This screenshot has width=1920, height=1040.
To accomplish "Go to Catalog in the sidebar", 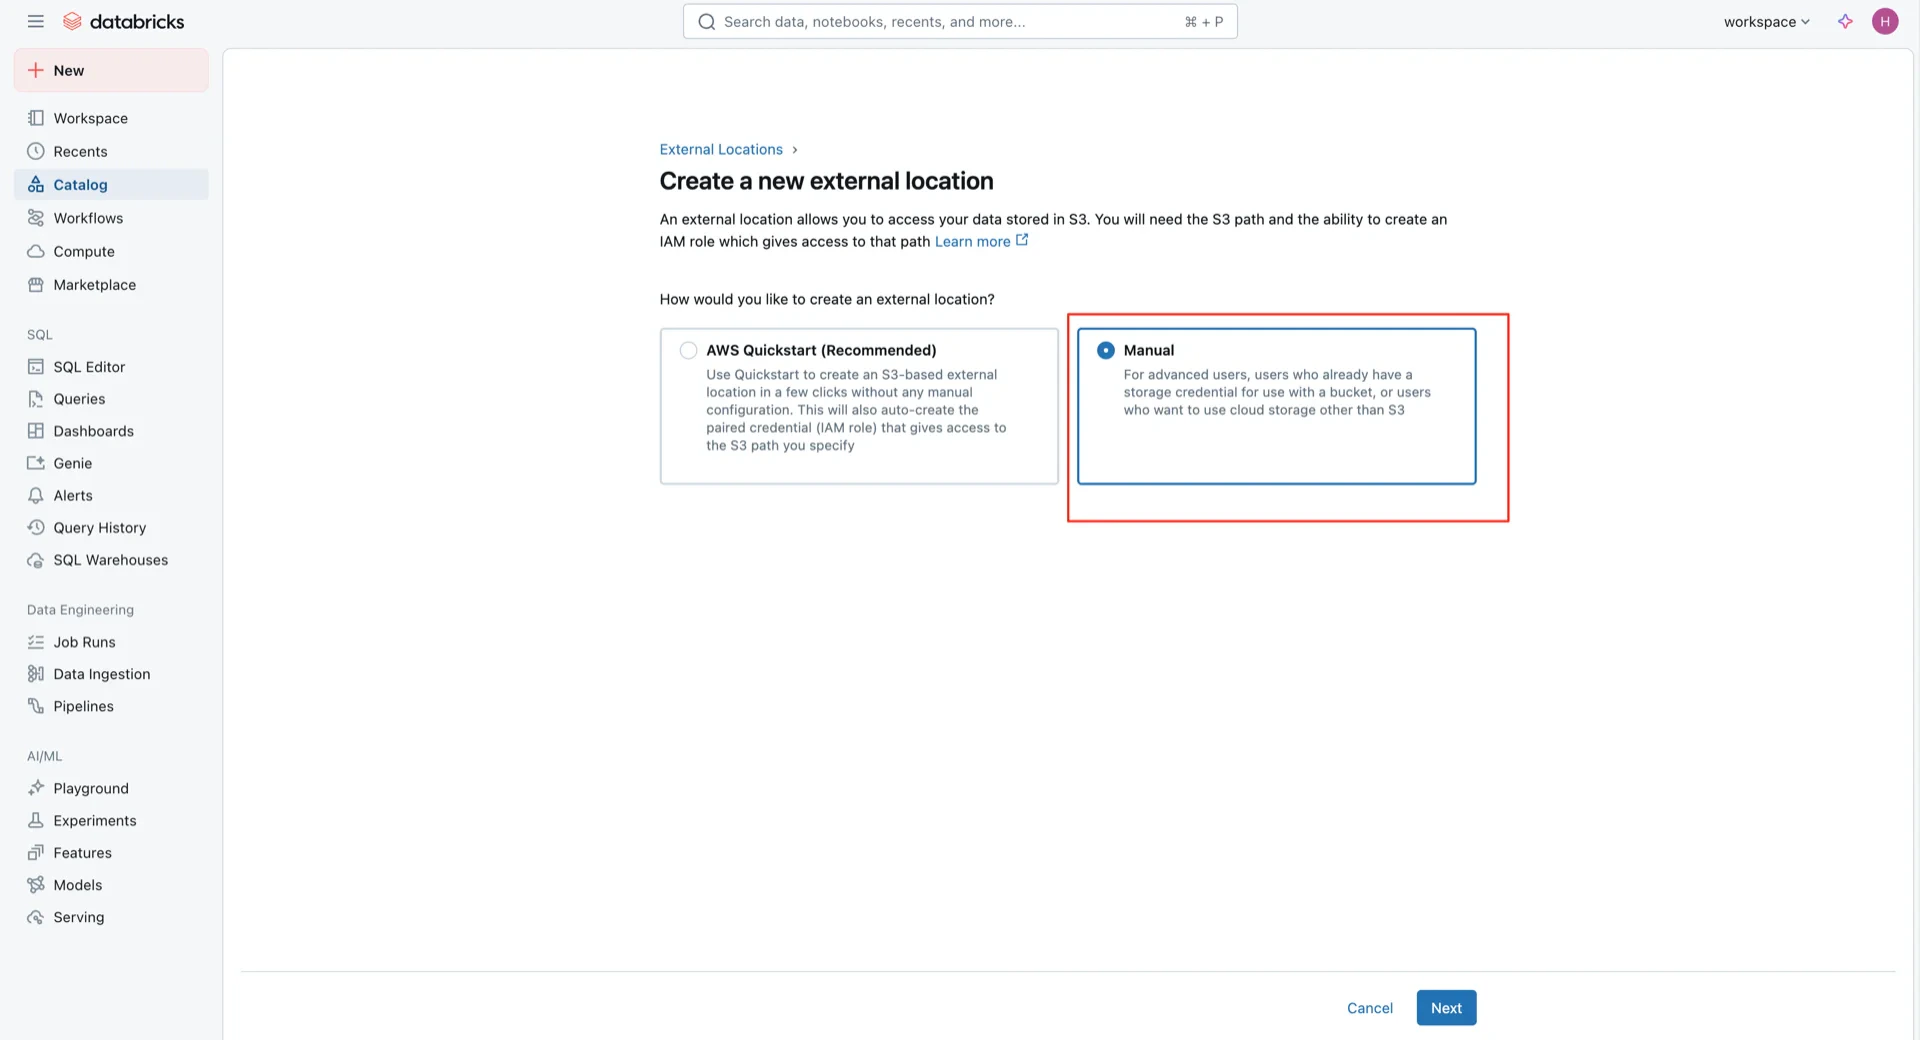I will [111, 184].
